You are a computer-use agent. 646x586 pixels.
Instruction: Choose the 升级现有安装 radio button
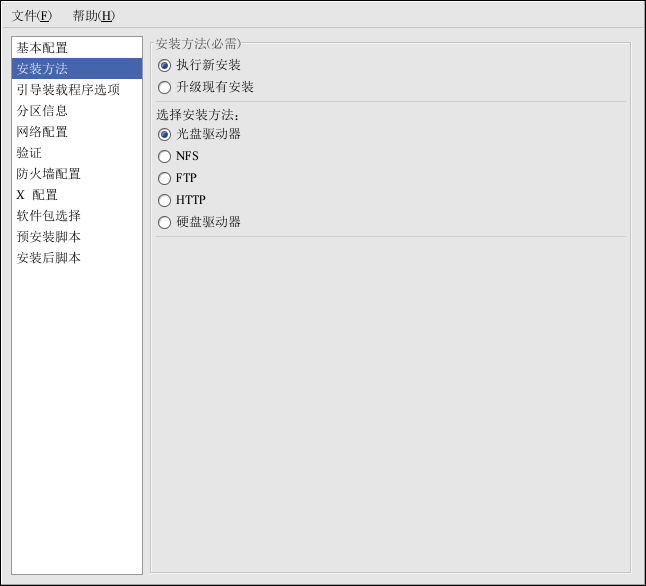(164, 87)
